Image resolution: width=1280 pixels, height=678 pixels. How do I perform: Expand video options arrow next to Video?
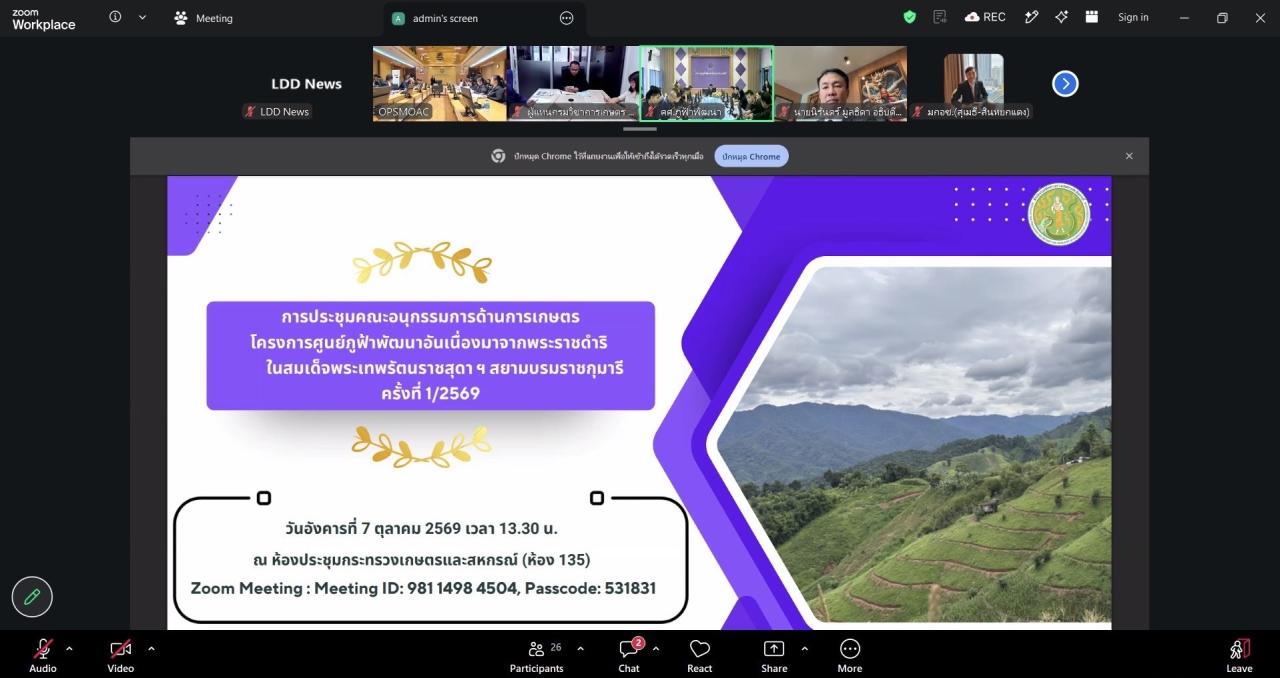[151, 649]
